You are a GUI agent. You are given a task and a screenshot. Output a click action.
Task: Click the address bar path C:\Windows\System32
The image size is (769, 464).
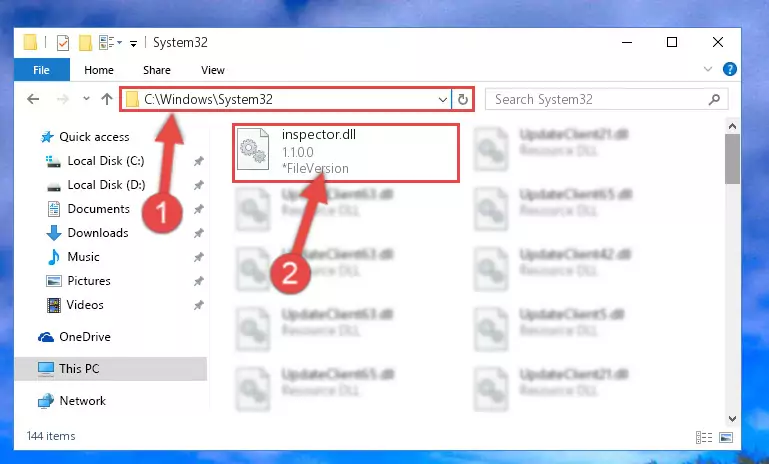click(x=208, y=100)
